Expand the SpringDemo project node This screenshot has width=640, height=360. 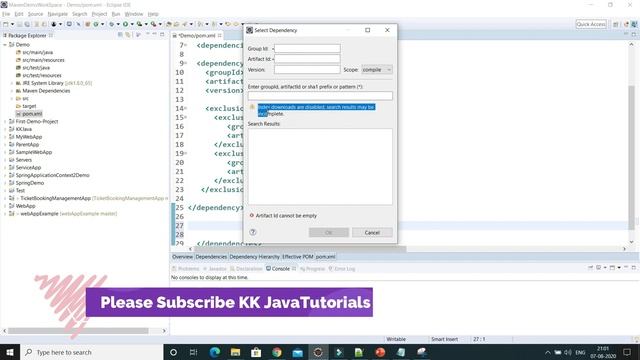click(x=5, y=183)
